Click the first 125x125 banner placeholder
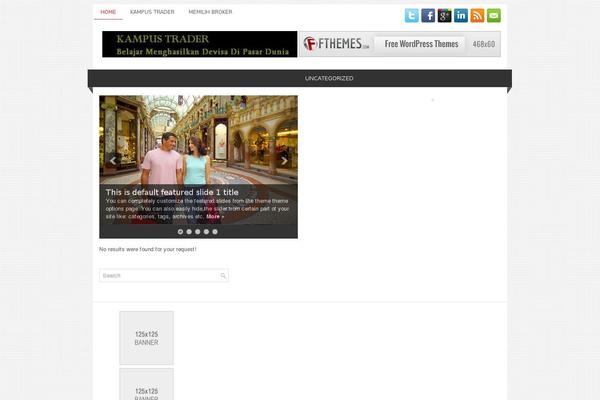 [147, 338]
